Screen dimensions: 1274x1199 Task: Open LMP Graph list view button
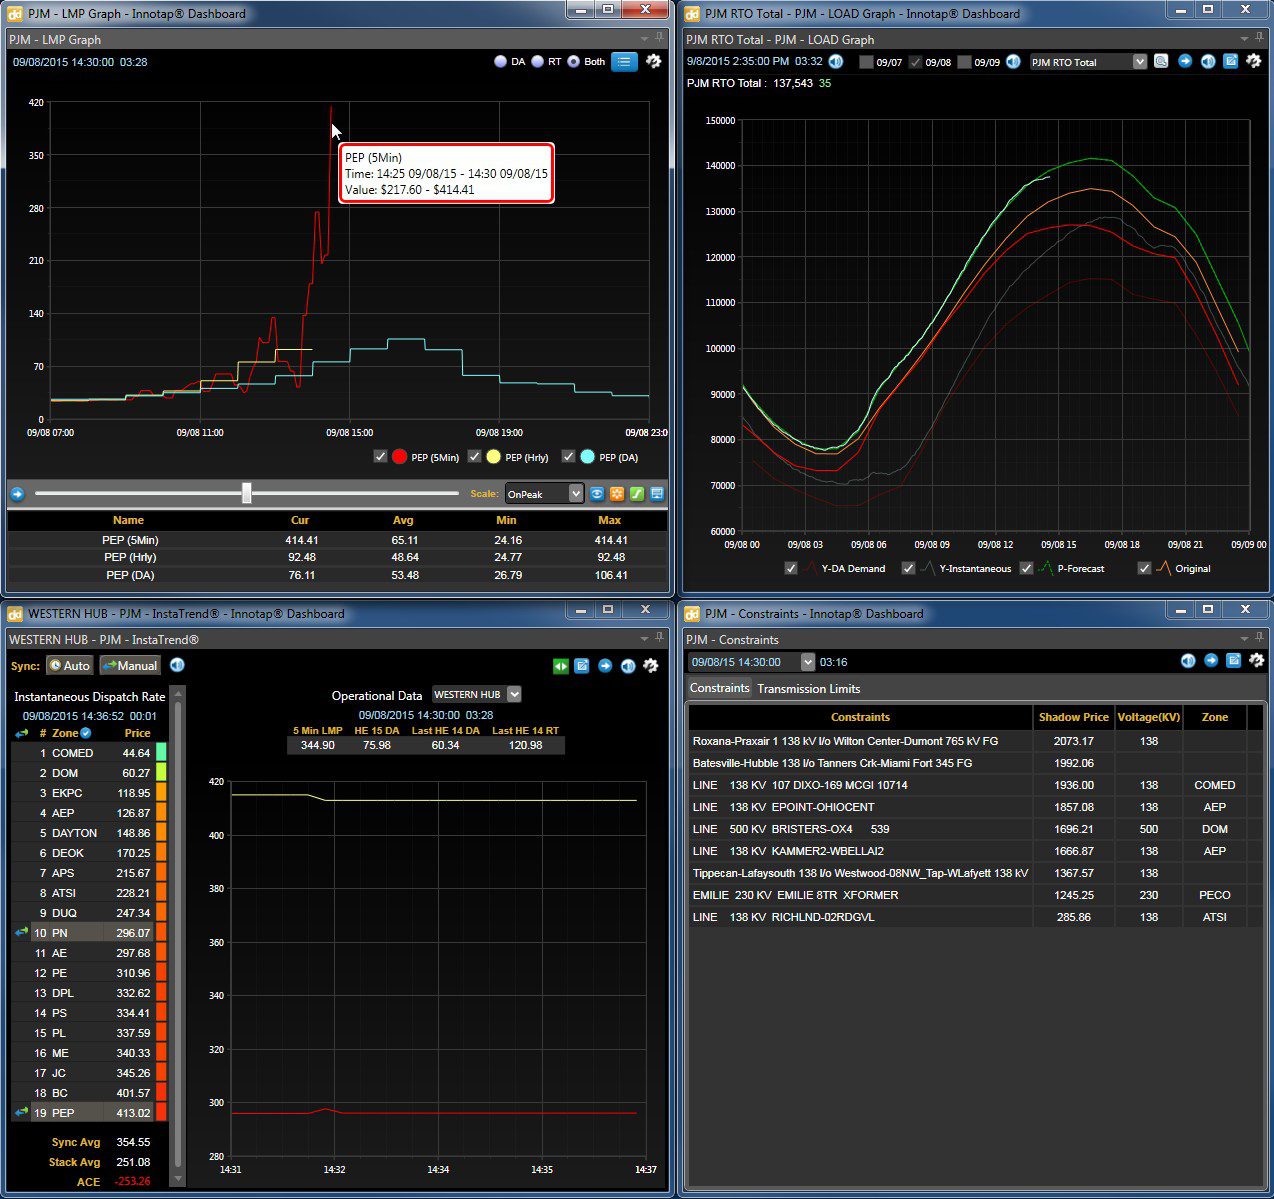point(625,62)
